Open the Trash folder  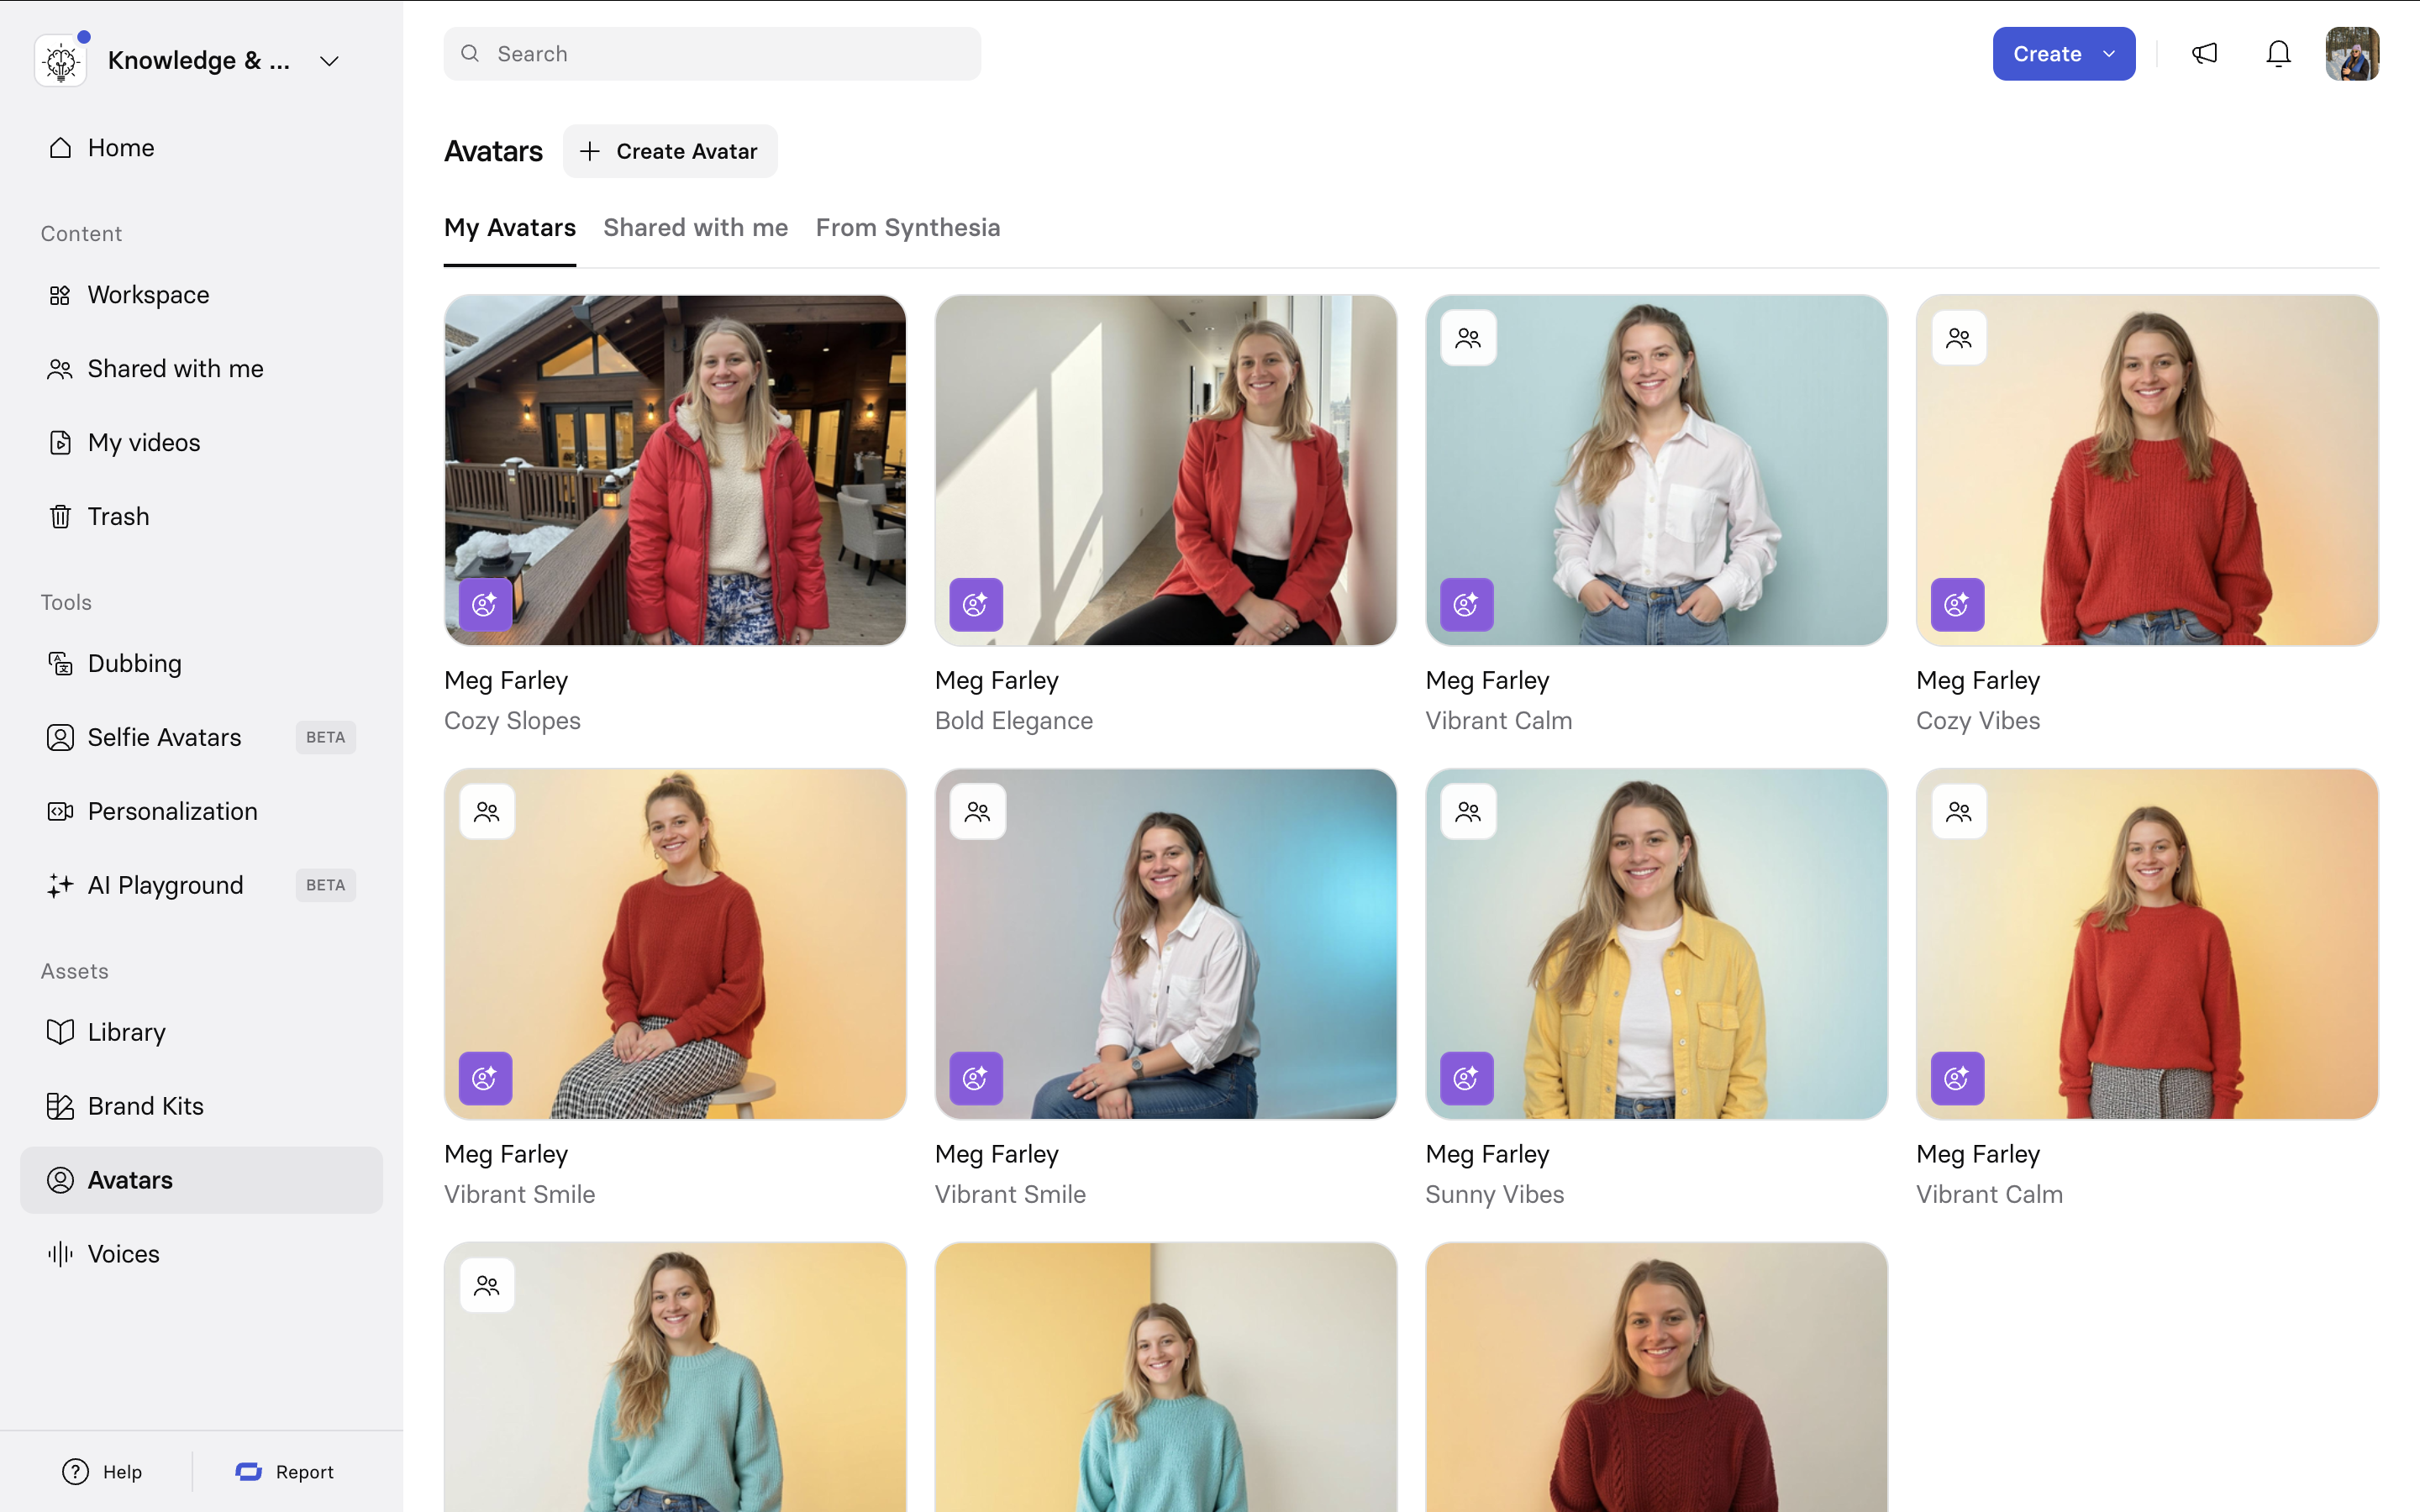pos(118,516)
